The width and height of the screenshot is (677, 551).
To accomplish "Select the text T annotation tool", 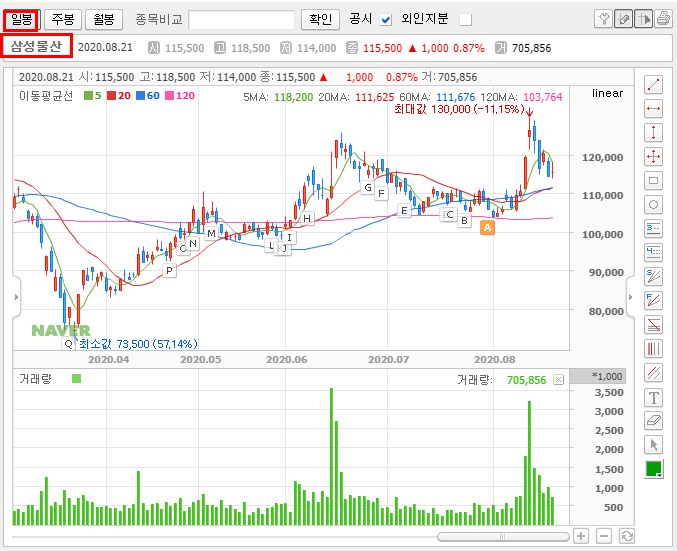I will pos(653,397).
